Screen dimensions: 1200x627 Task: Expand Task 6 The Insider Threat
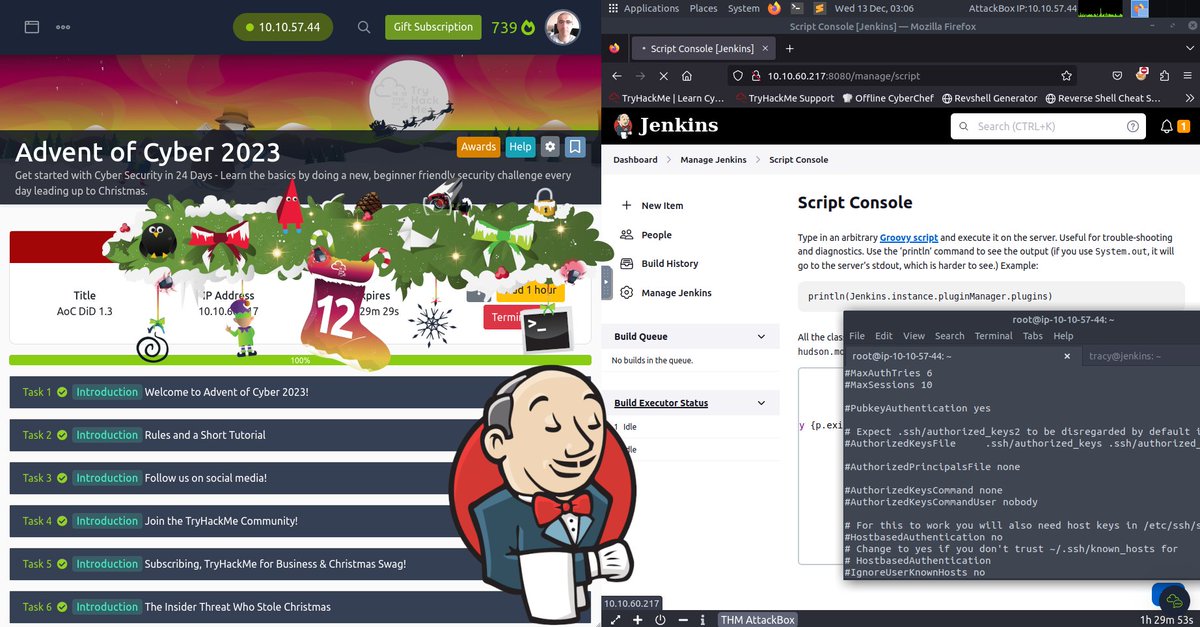(x=300, y=607)
